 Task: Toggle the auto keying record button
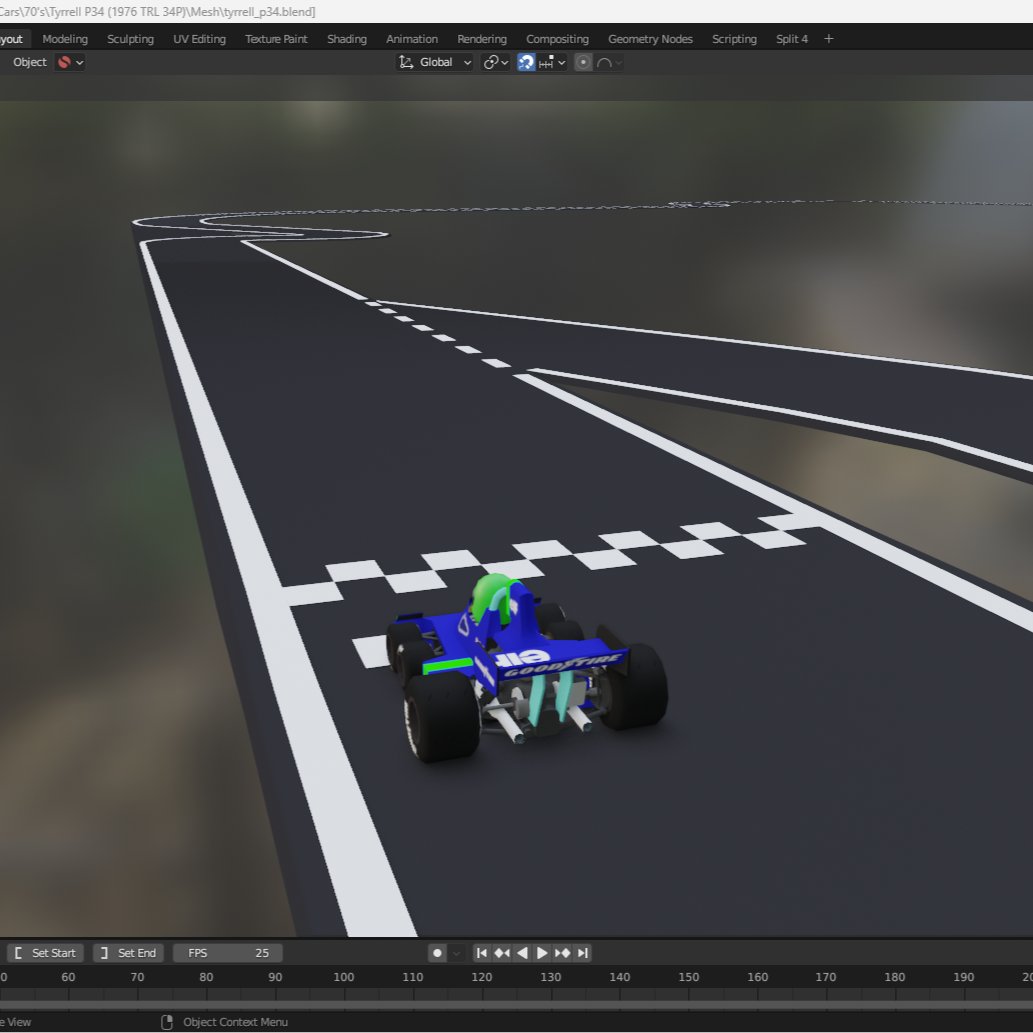point(437,953)
